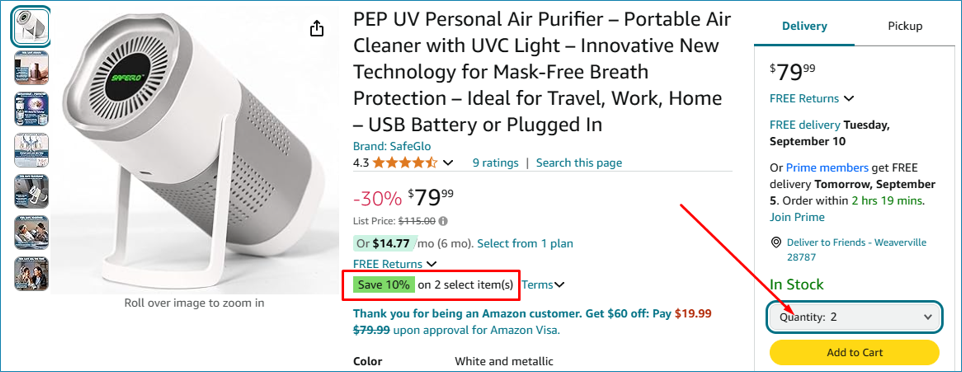Click the Add to Cart button
Image resolution: width=962 pixels, height=372 pixels.
pyautogui.click(x=854, y=352)
